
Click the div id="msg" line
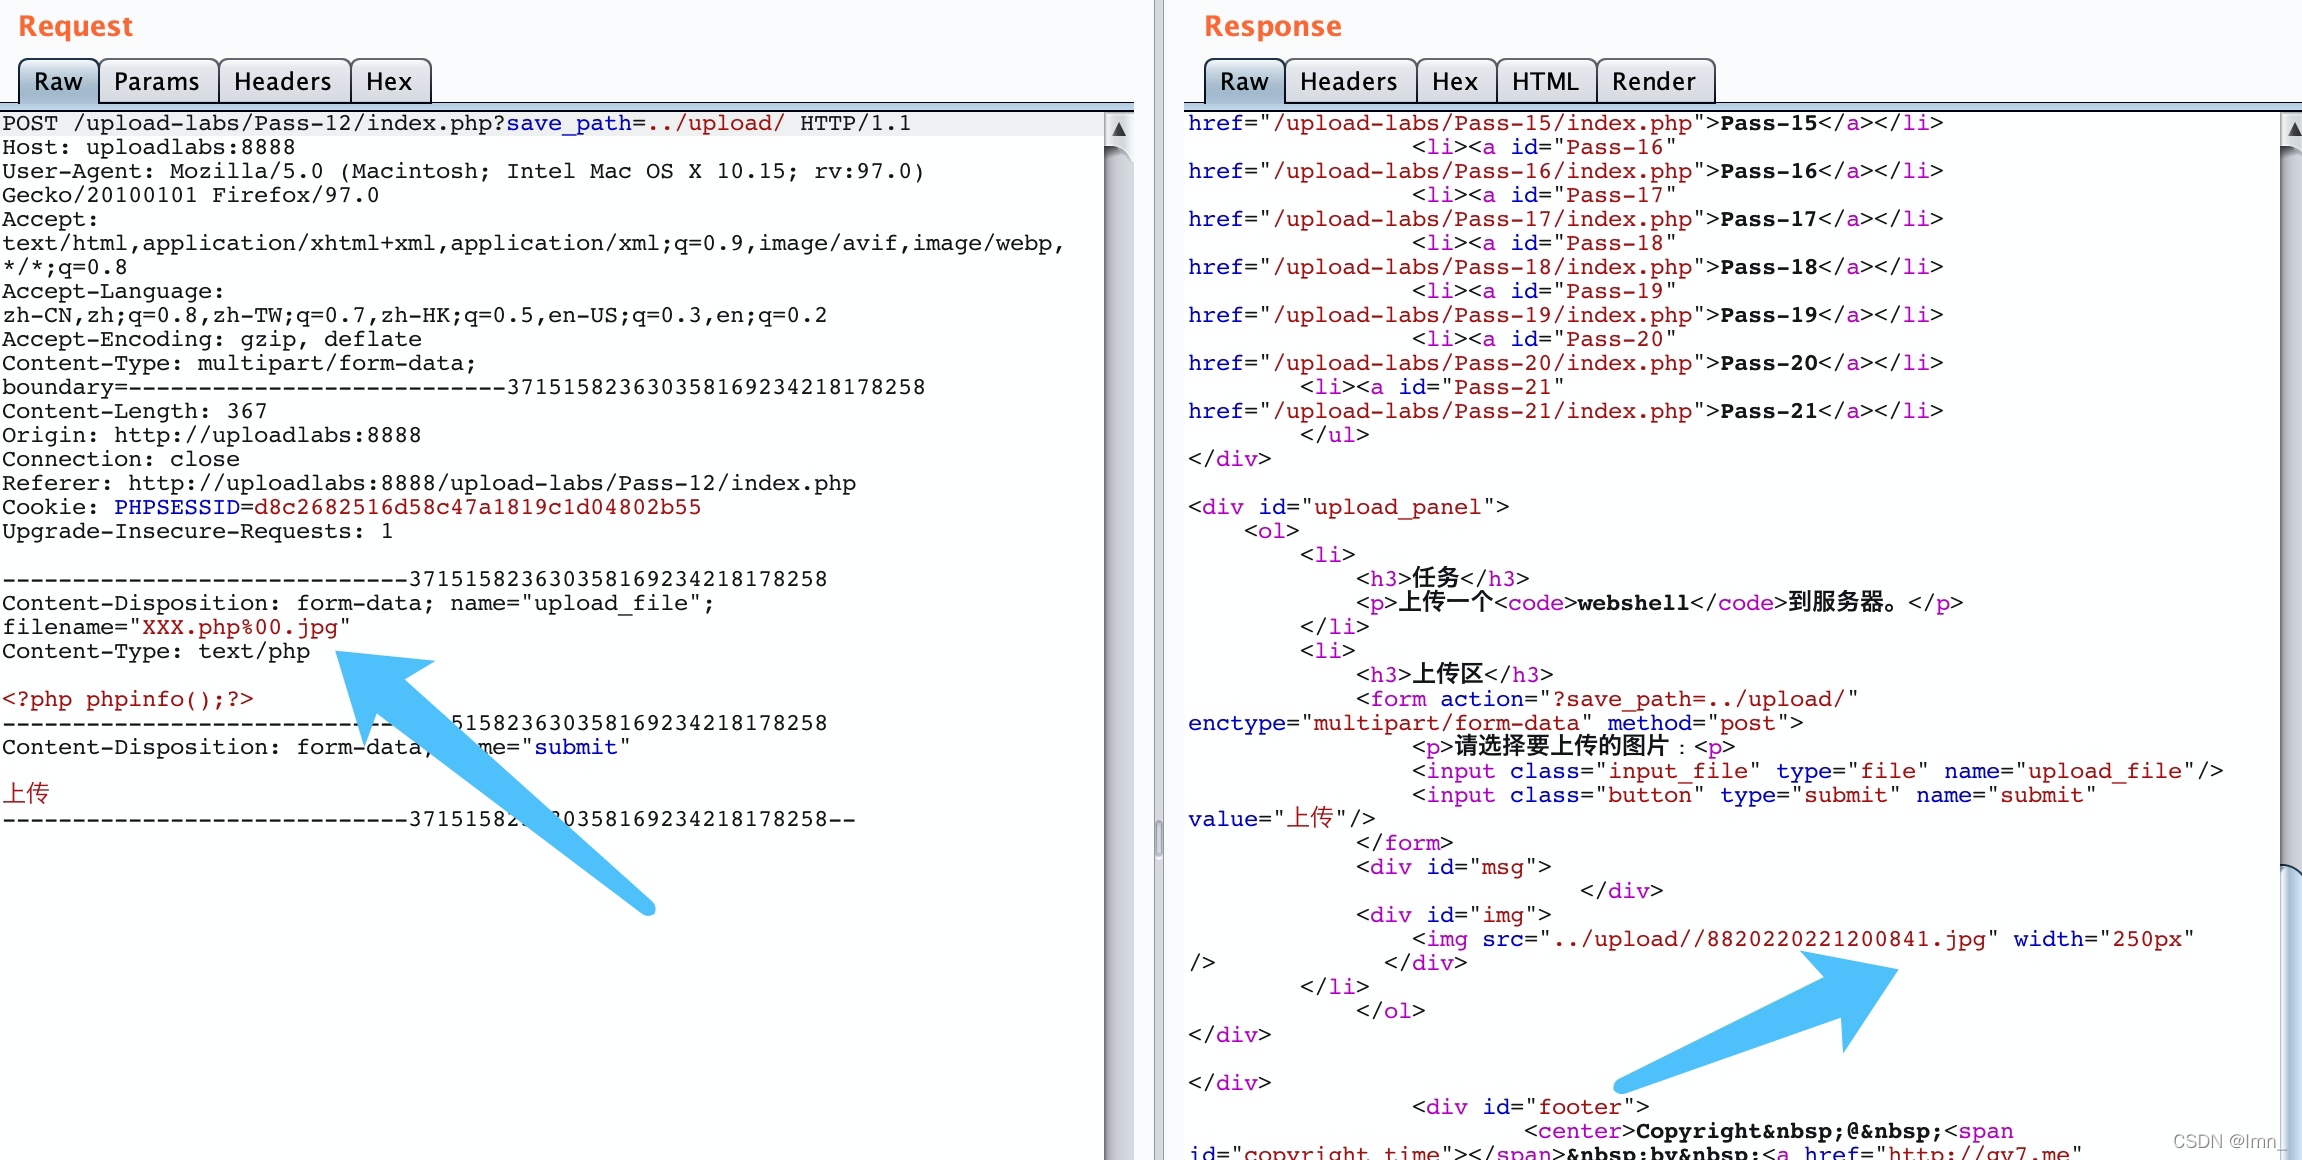(1453, 867)
